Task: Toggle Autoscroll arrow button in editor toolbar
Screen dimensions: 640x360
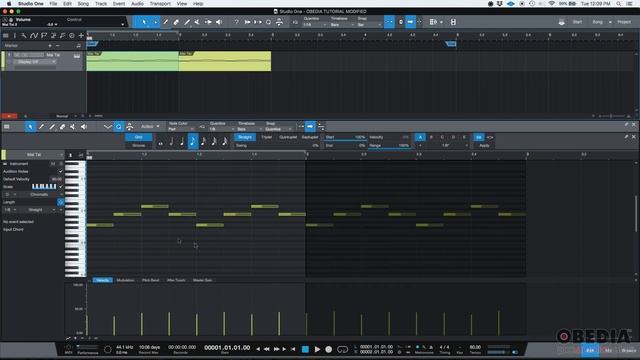Action: tap(310, 127)
